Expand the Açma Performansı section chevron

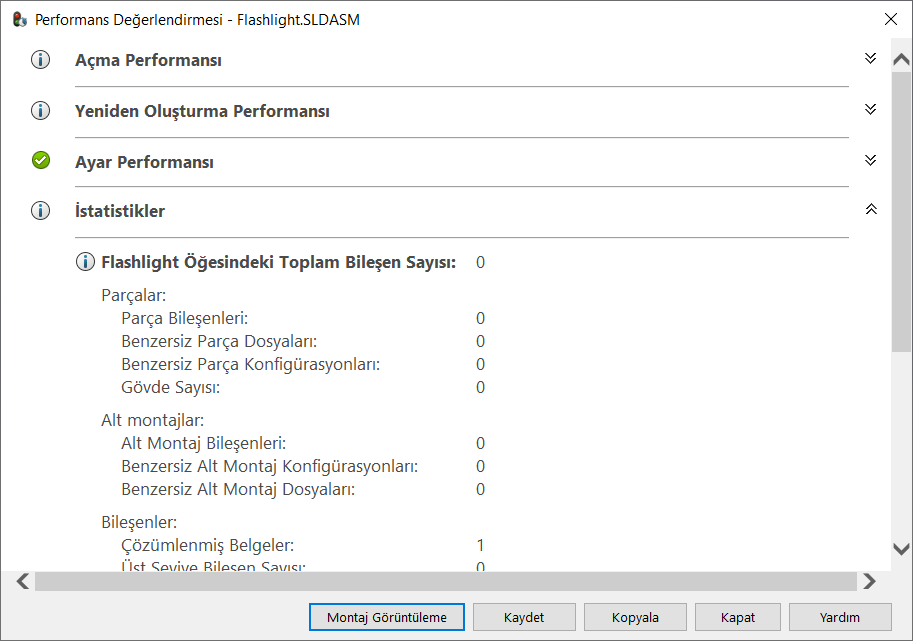(x=870, y=59)
